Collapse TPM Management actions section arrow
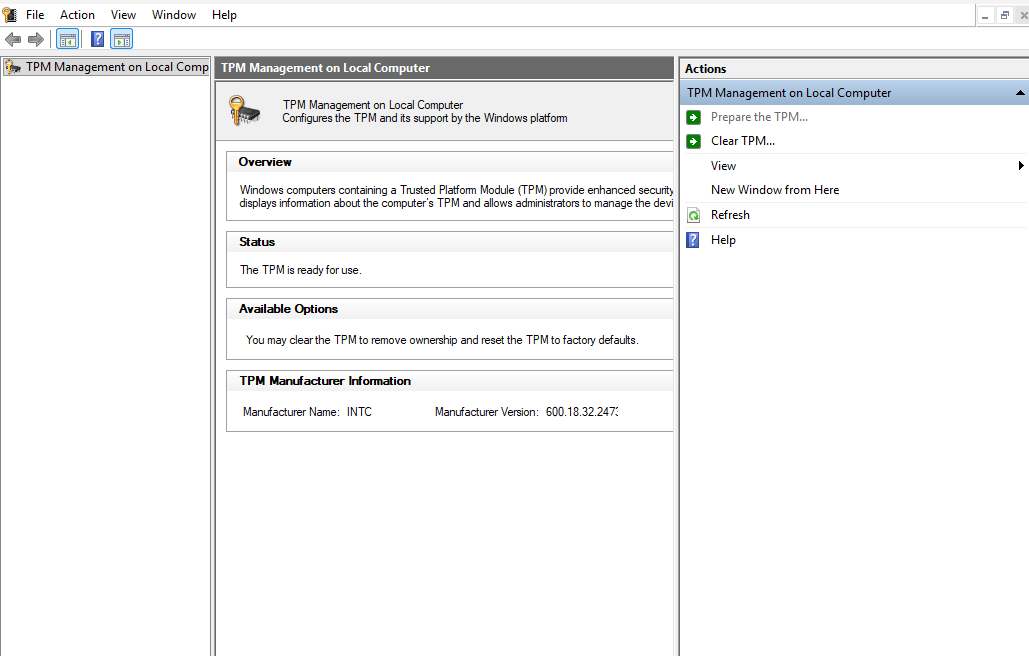 pos(1020,93)
